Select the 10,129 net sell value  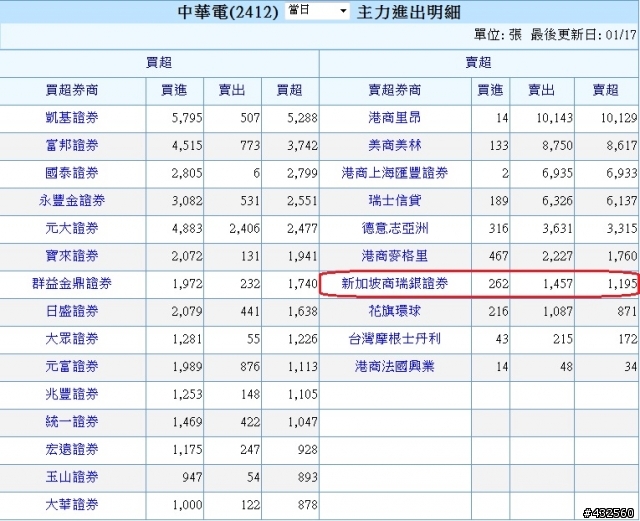619,118
